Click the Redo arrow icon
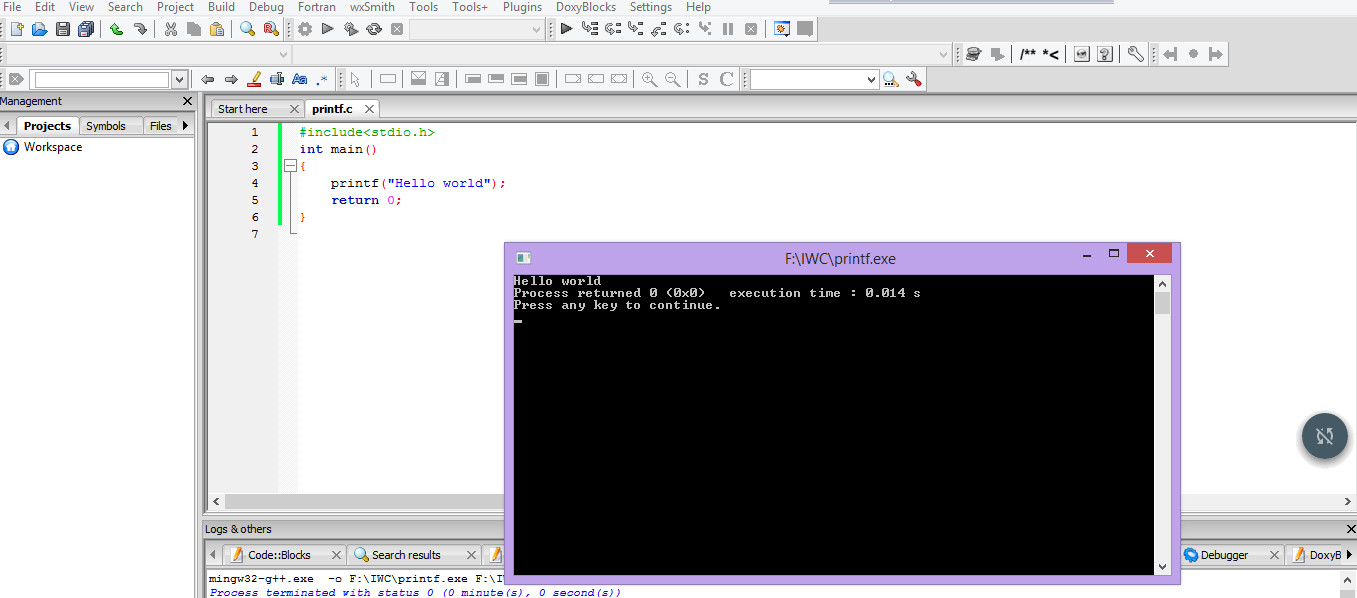Viewport: 1357px width, 598px height. 140,29
